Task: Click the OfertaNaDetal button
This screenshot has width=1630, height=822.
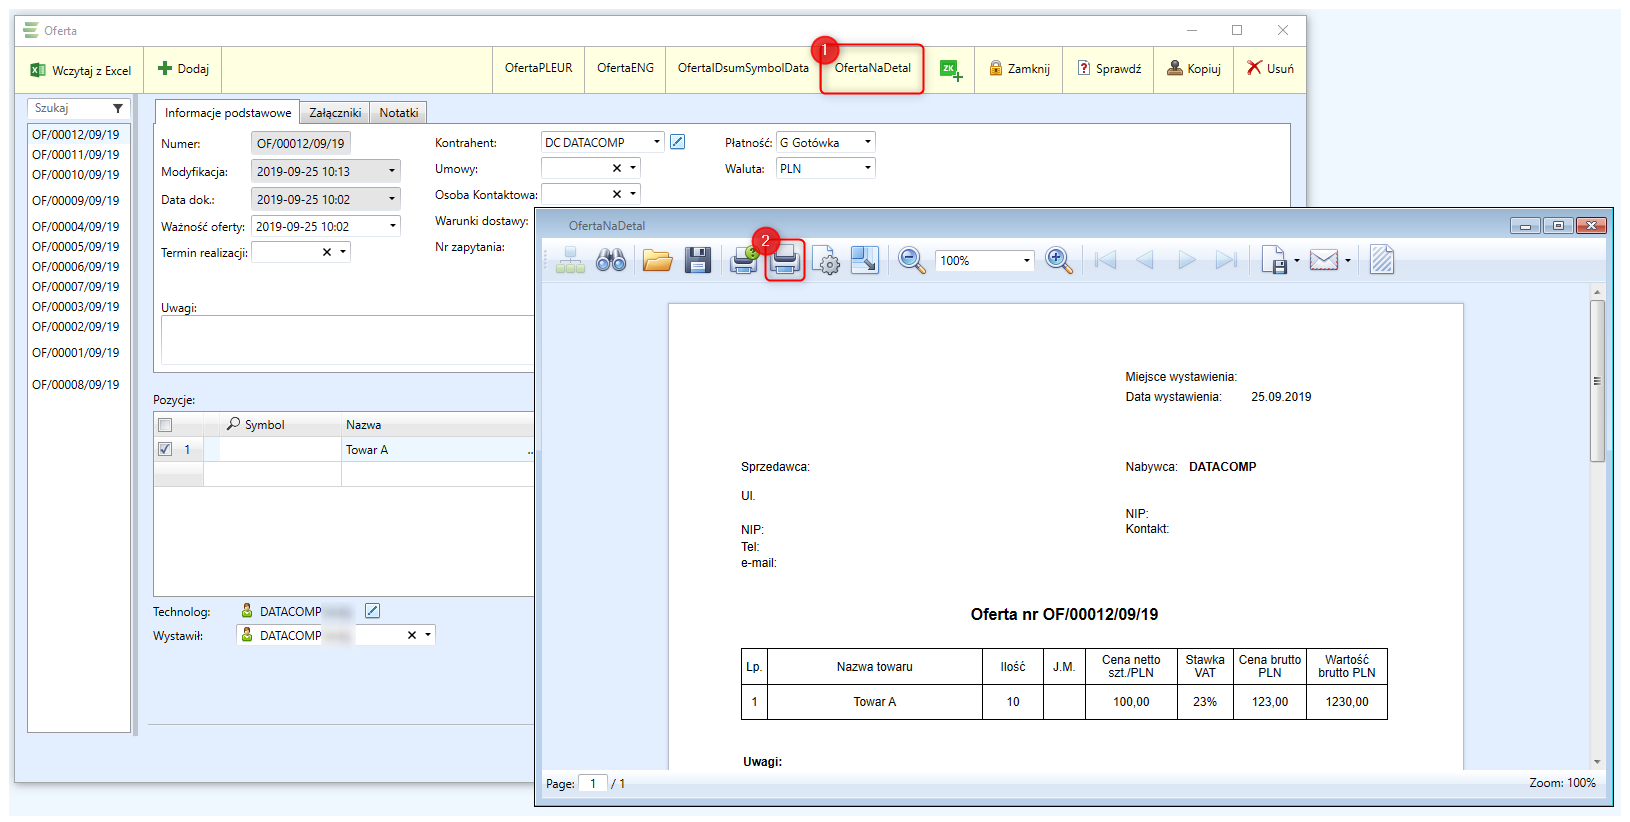Action: (872, 68)
